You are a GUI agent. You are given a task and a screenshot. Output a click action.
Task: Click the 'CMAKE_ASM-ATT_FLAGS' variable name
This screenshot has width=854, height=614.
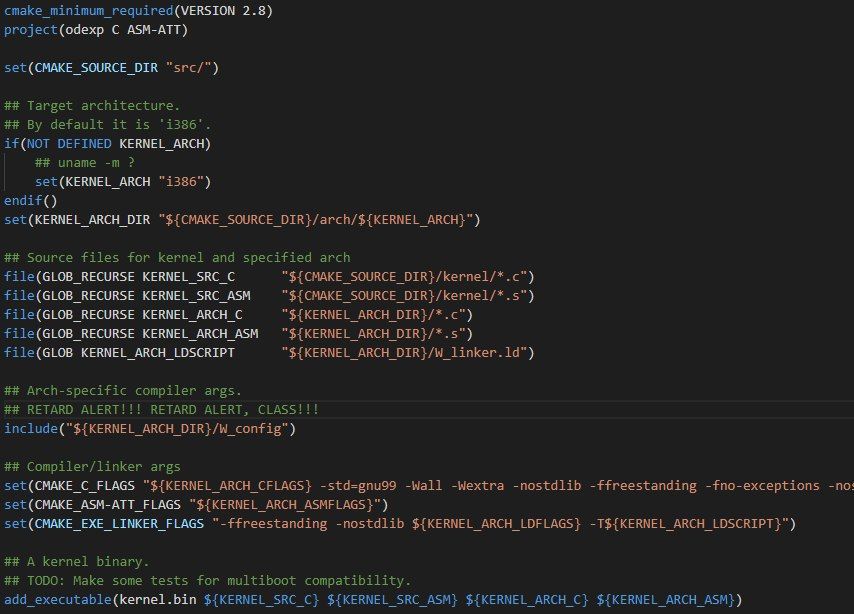click(107, 504)
